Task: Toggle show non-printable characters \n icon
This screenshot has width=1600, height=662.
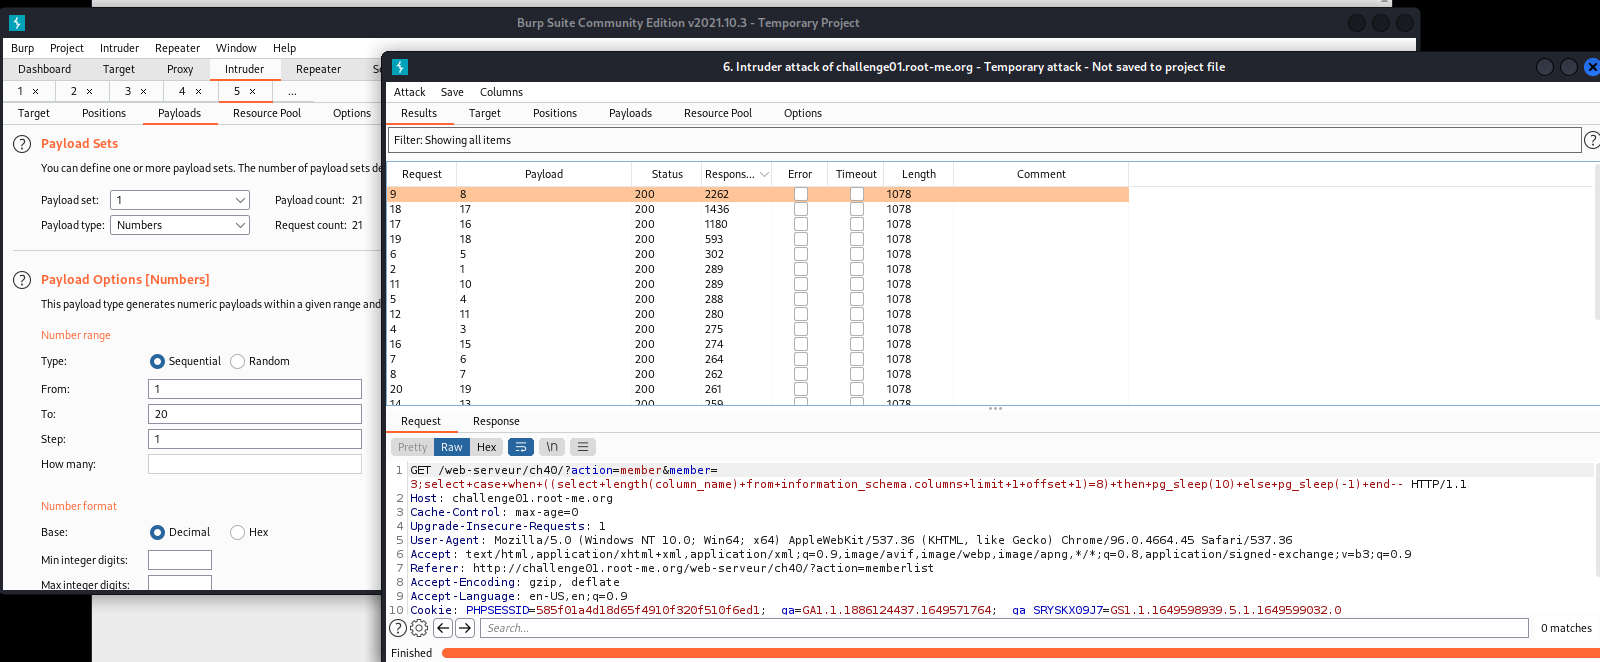Action: coord(552,447)
